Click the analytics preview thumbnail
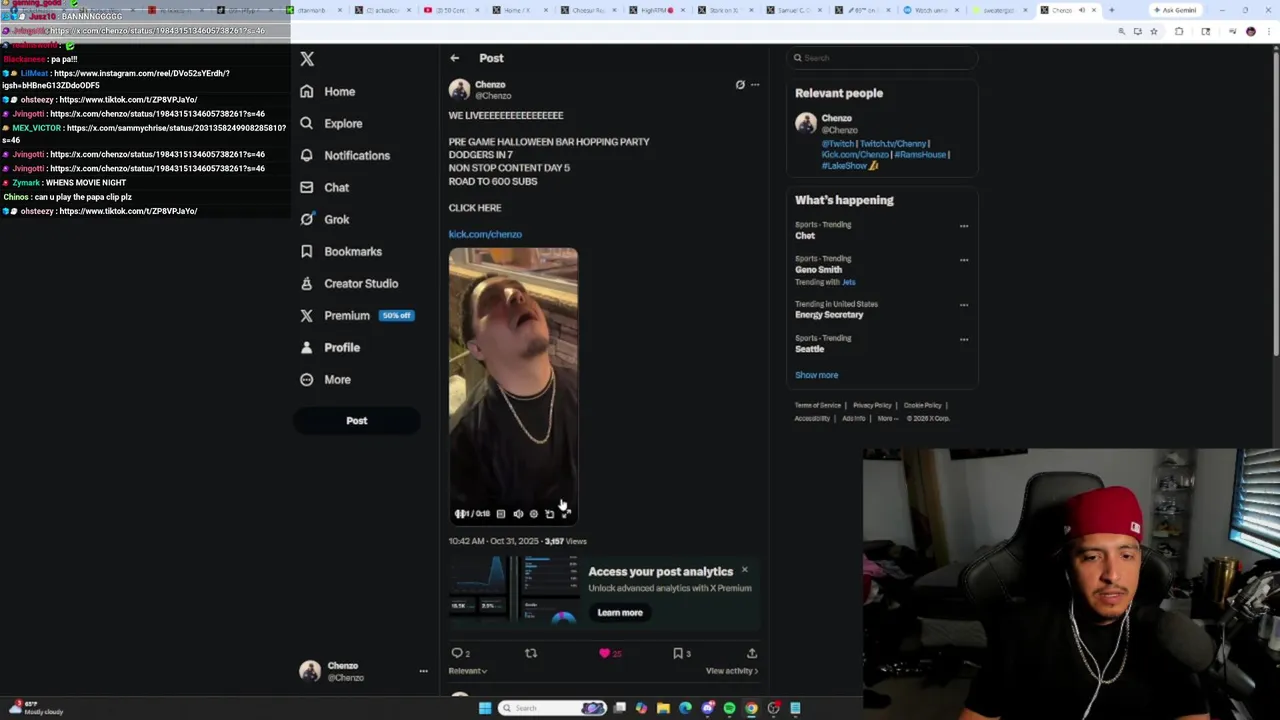This screenshot has height=720, width=1280. (513, 589)
